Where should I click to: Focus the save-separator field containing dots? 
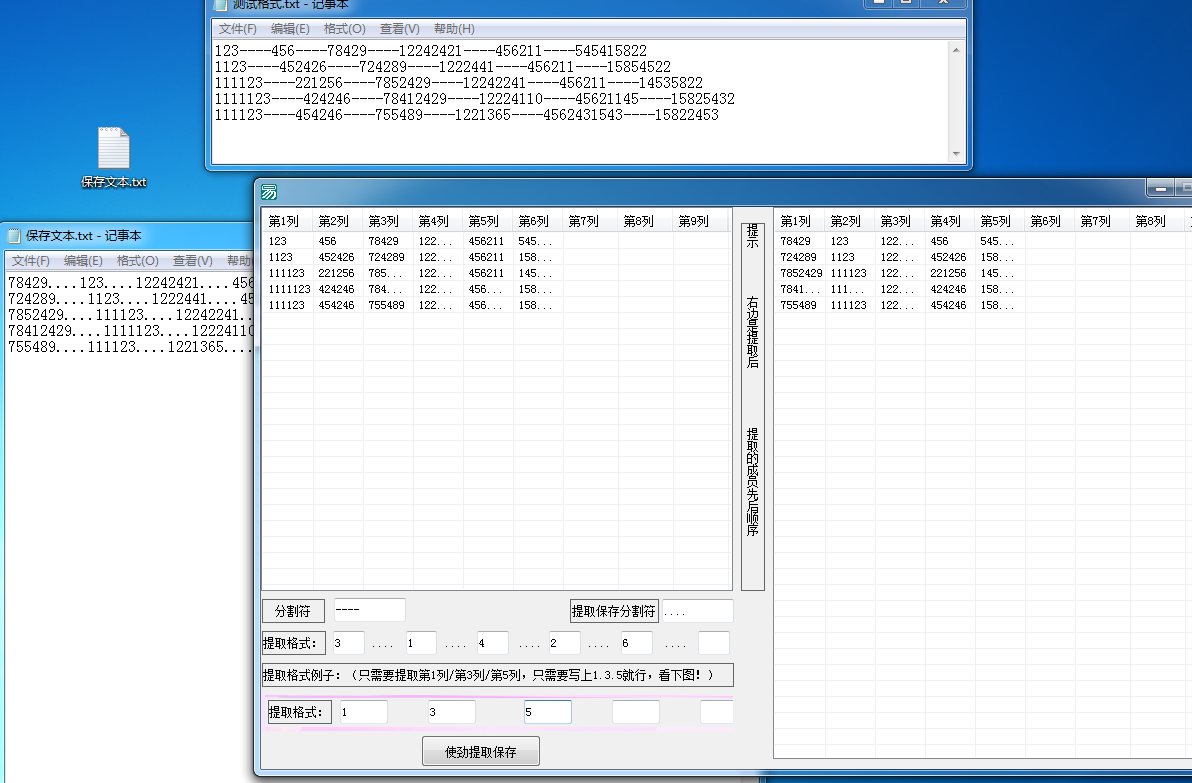pyautogui.click(x=697, y=611)
